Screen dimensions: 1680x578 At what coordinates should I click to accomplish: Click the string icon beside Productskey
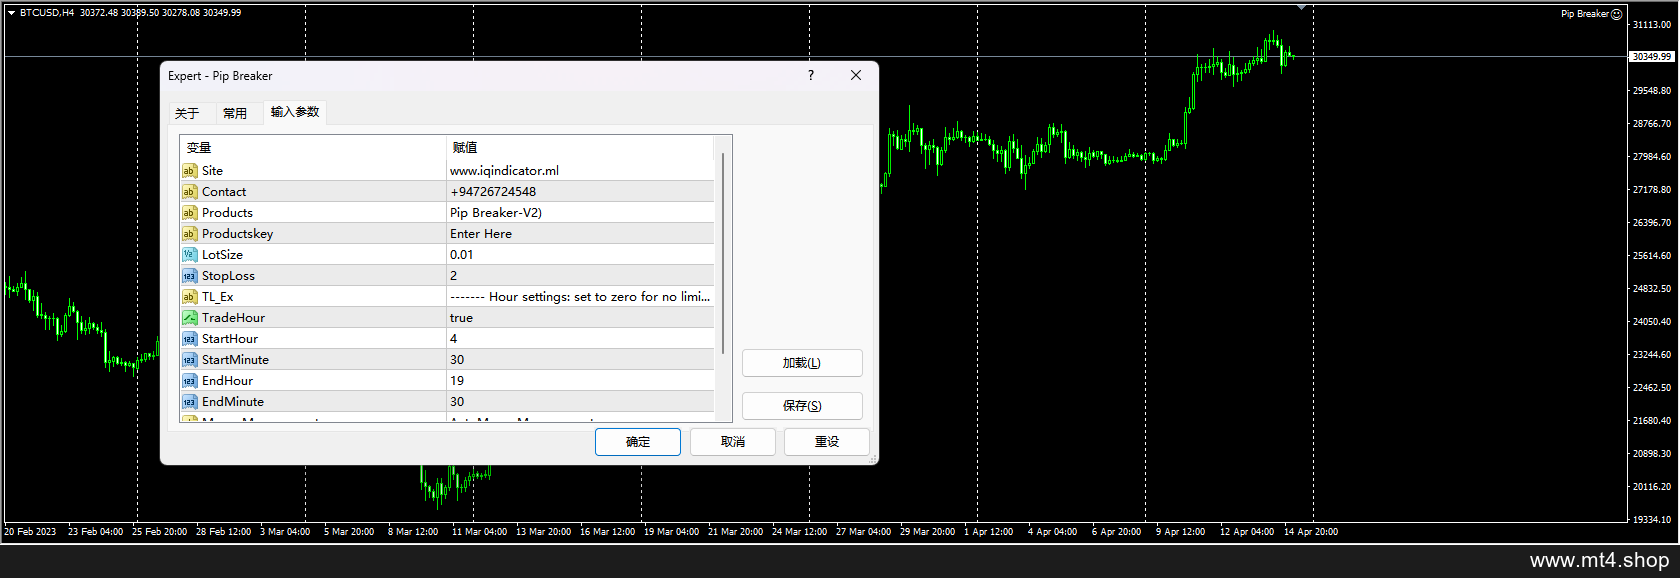click(x=189, y=234)
